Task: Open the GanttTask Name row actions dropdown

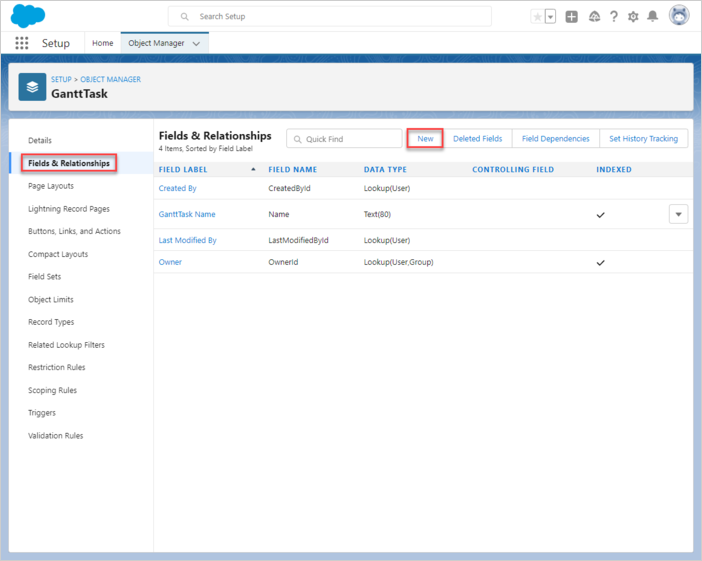Action: [x=678, y=214]
